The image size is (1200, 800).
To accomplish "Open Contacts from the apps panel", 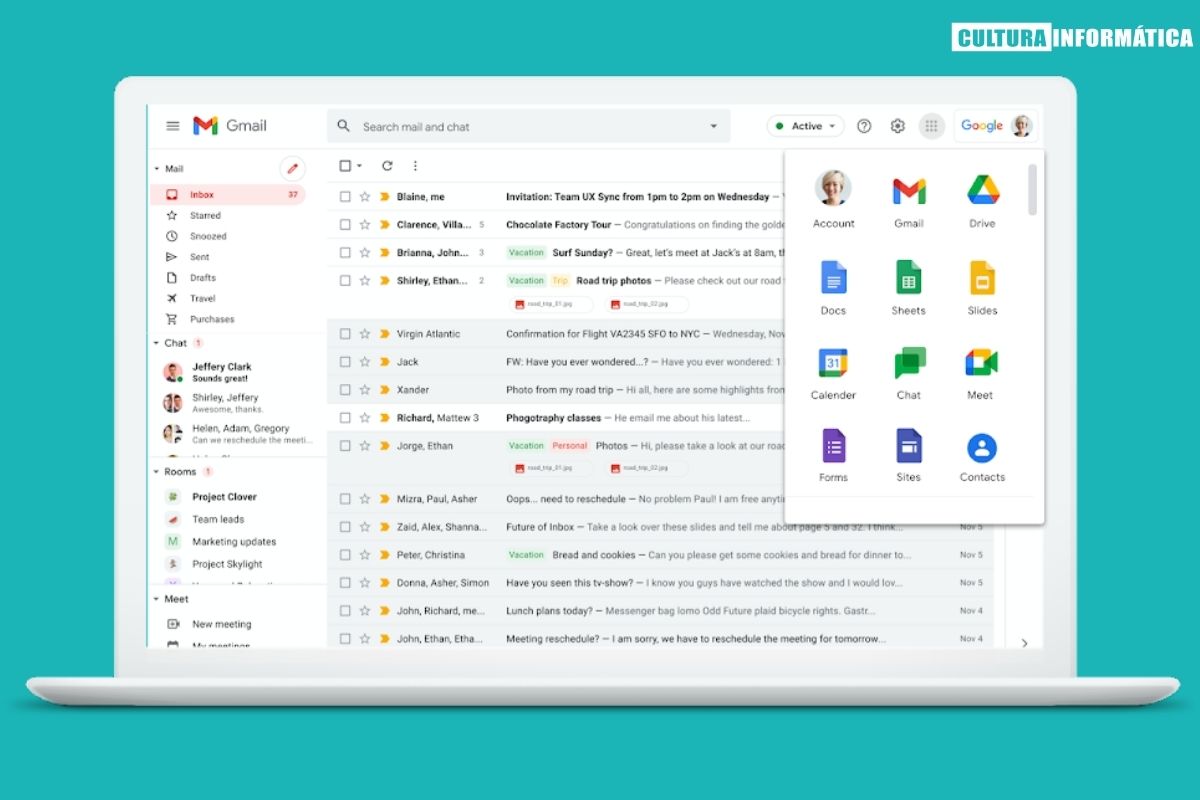I will tap(982, 456).
